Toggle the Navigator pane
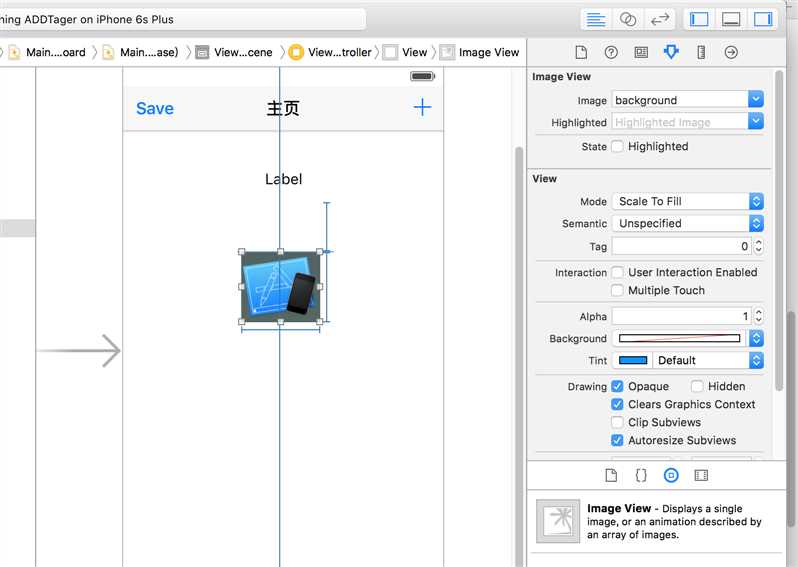 pyautogui.click(x=699, y=20)
